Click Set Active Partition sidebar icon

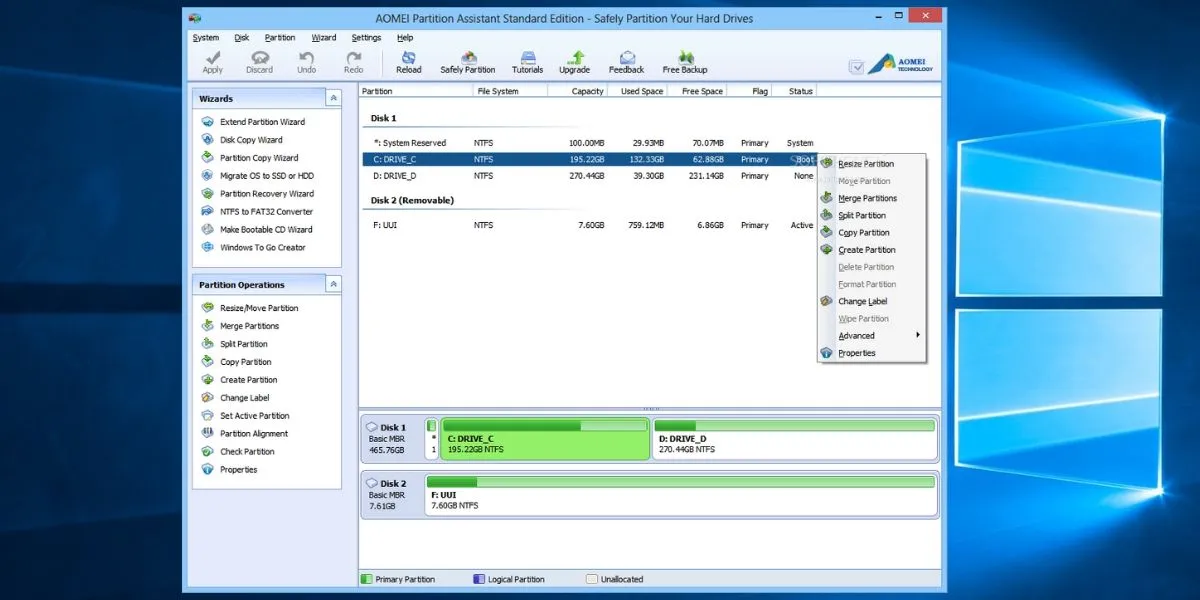pos(208,416)
